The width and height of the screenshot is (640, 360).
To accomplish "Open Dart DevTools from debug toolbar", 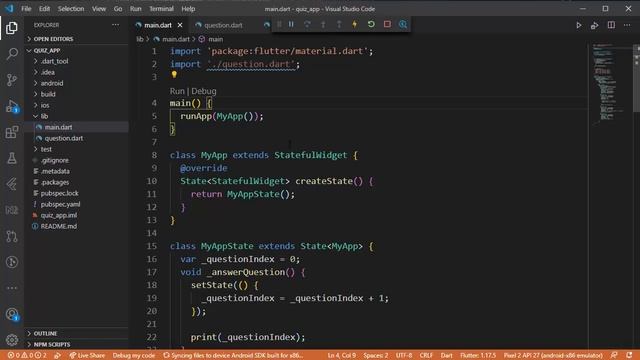I will coord(403,24).
